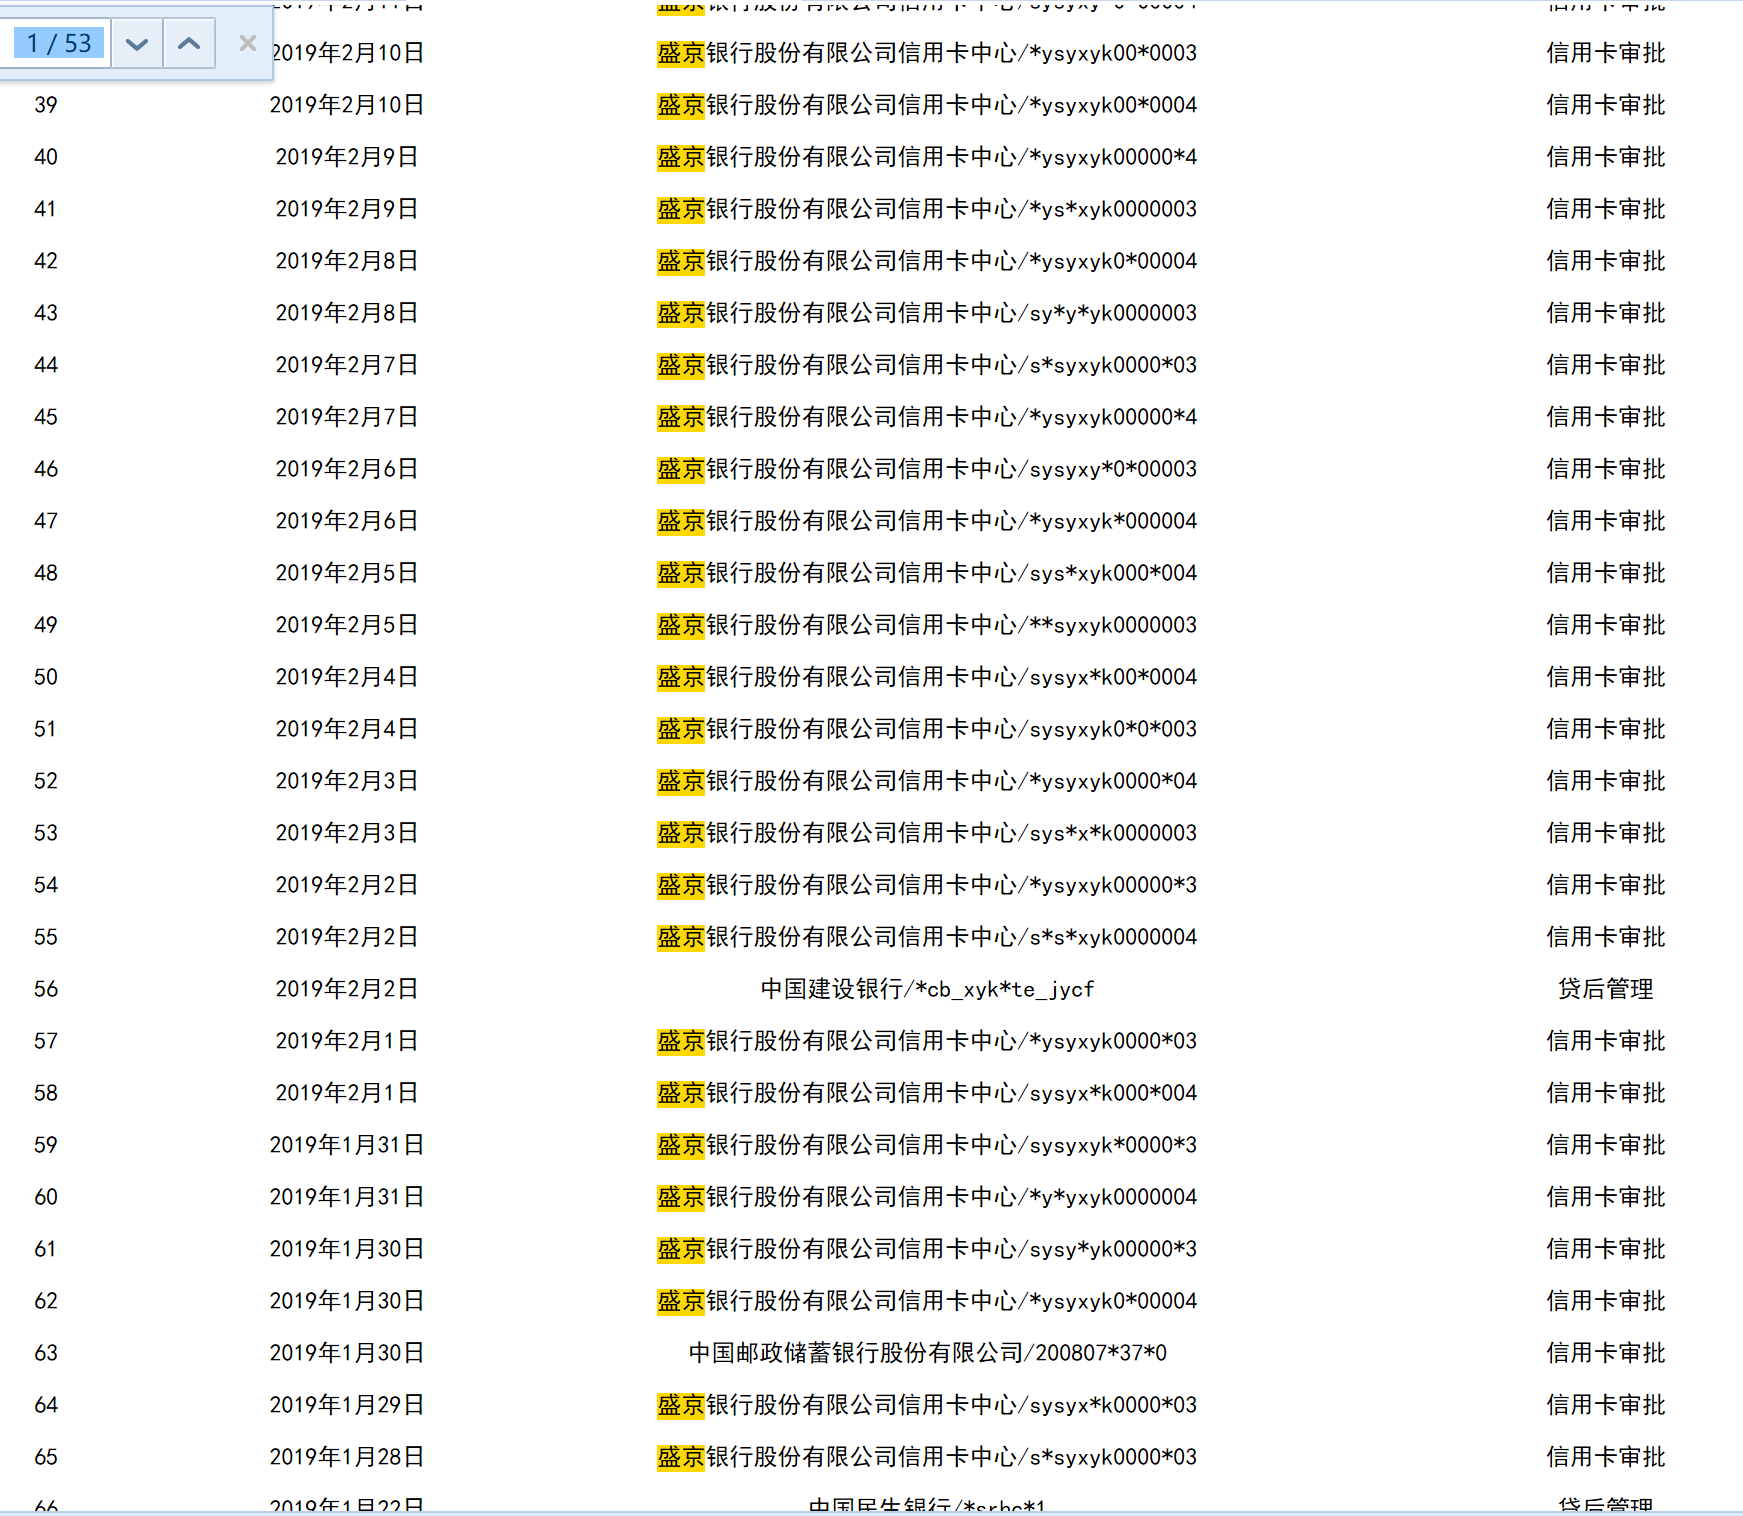Click 中国建设银行/*cb_xyk*te_jycf entry
The width and height of the screenshot is (1743, 1516).
click(x=928, y=989)
